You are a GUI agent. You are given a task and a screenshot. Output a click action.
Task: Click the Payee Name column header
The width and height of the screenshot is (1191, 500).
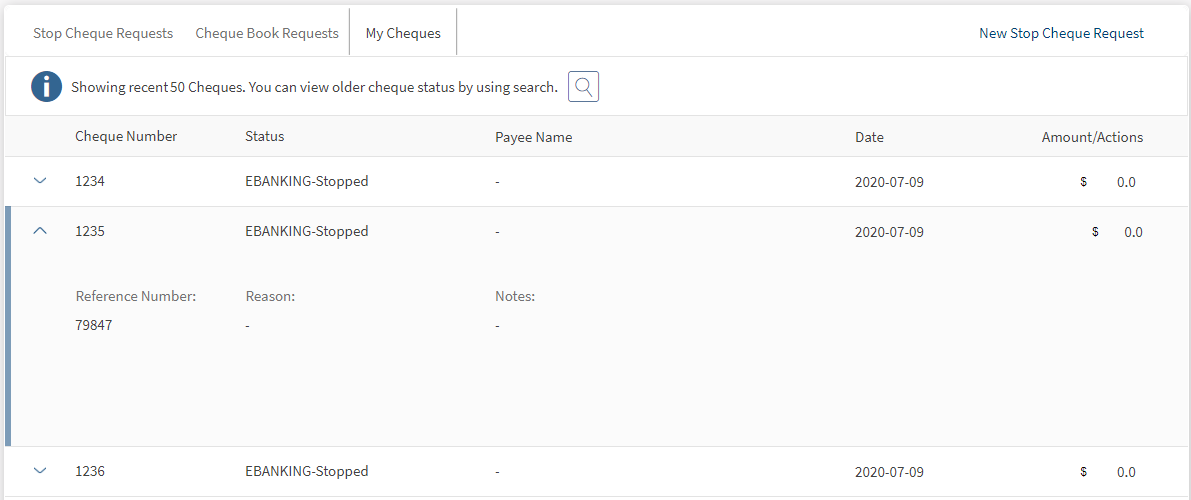tap(533, 137)
